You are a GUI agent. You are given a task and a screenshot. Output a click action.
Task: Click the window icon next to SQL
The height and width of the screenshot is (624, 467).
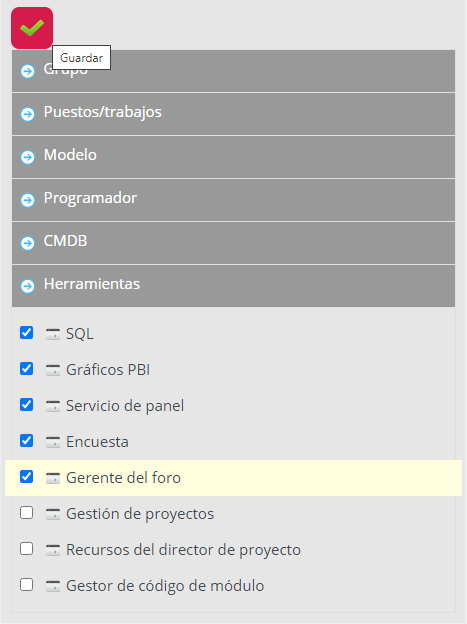coord(53,333)
